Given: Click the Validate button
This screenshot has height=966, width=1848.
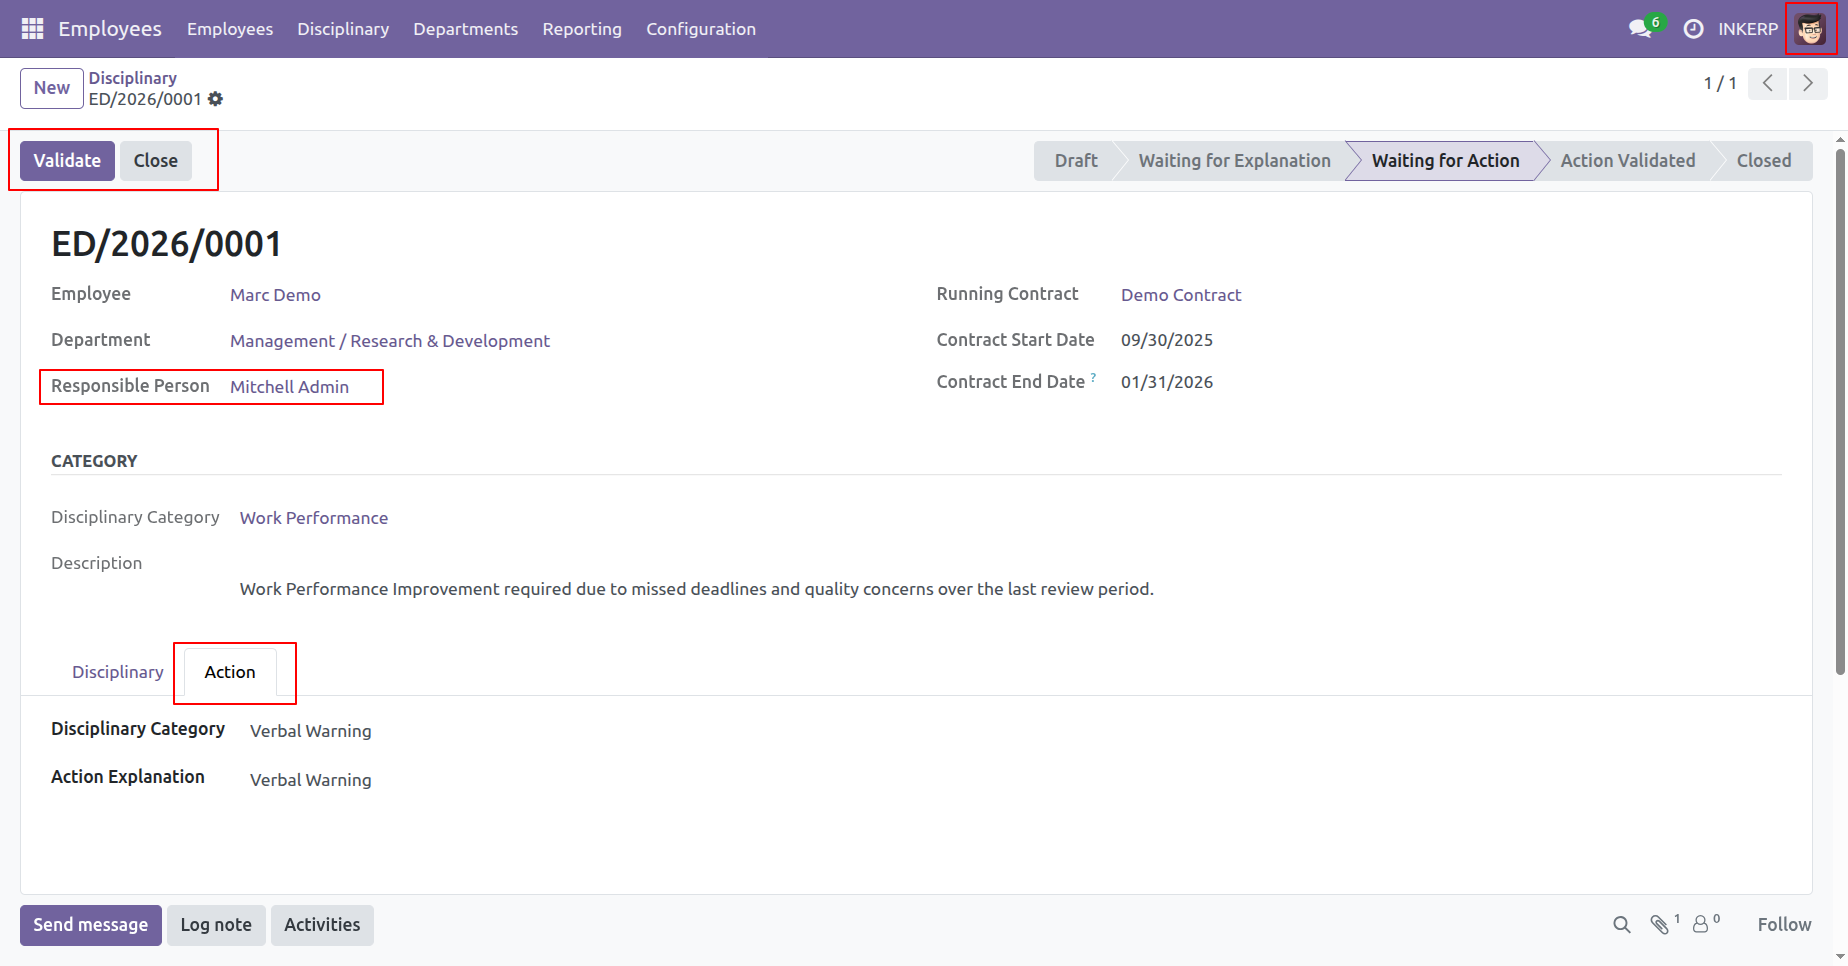Looking at the screenshot, I should click(67, 161).
